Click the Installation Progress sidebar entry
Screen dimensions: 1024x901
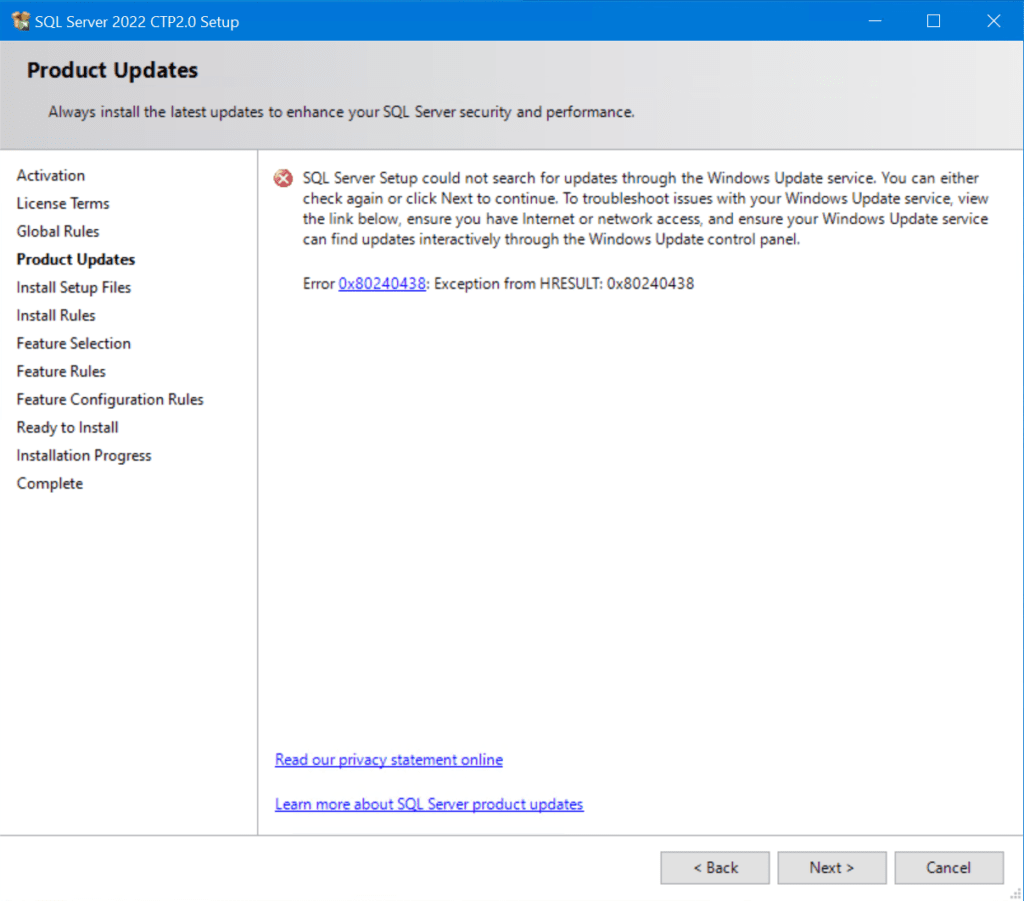pos(83,455)
